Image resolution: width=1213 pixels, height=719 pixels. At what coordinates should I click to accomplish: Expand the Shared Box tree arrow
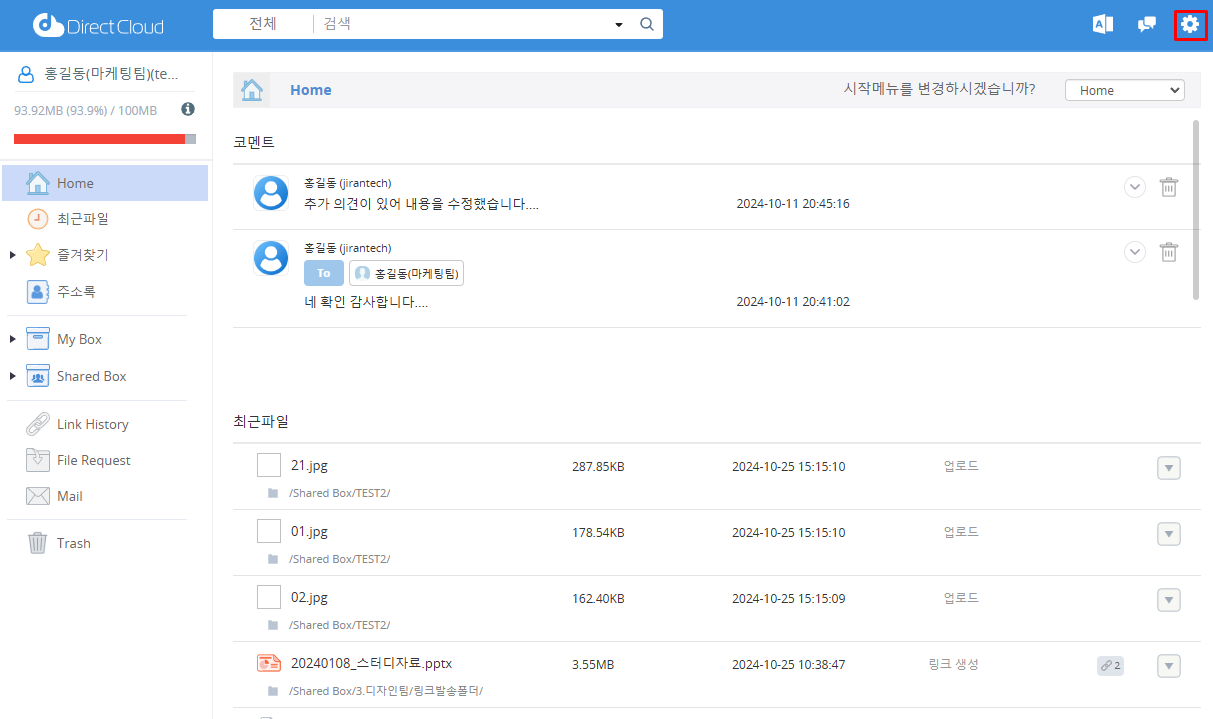13,377
